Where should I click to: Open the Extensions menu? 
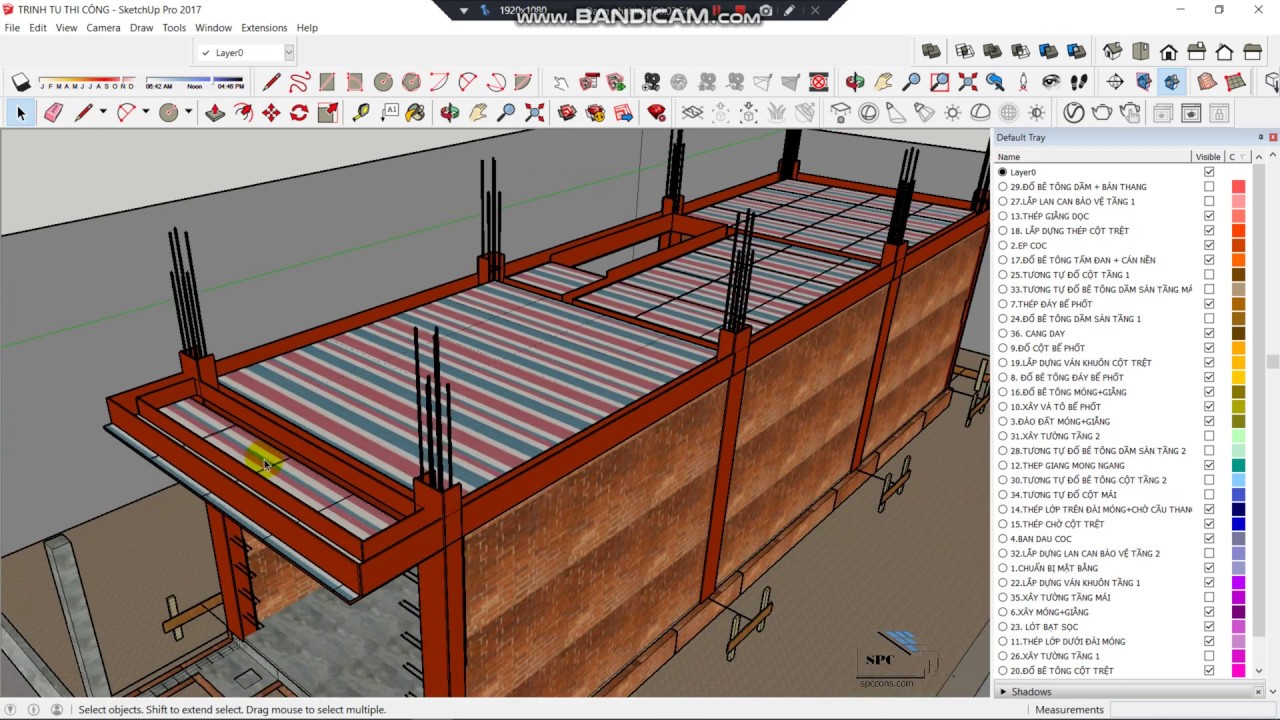pos(264,28)
